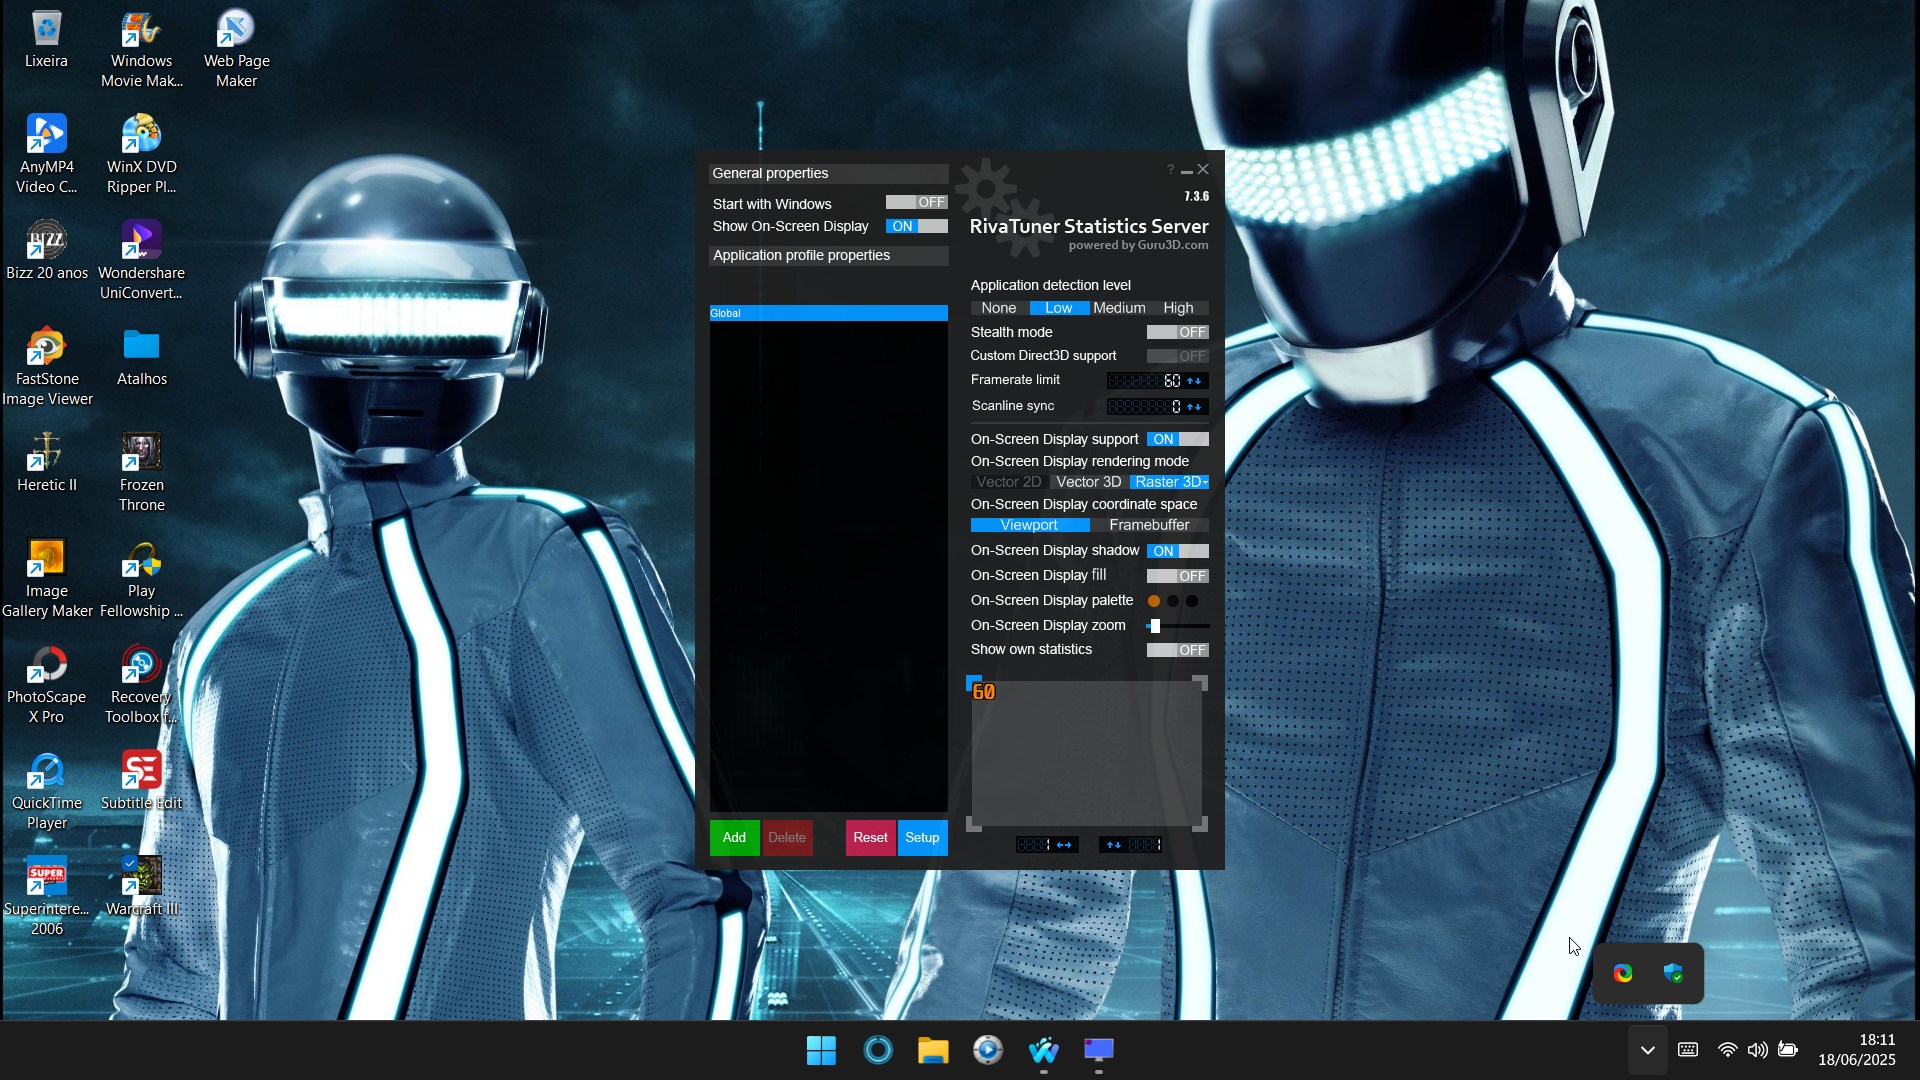Select the Recovery Toolbox shortcut
The image size is (1920, 1080).
(141, 685)
